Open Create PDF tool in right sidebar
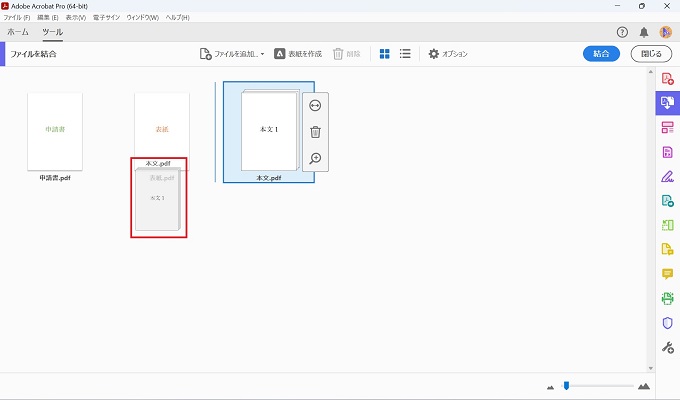Viewport: 680px width, 400px height. click(667, 79)
